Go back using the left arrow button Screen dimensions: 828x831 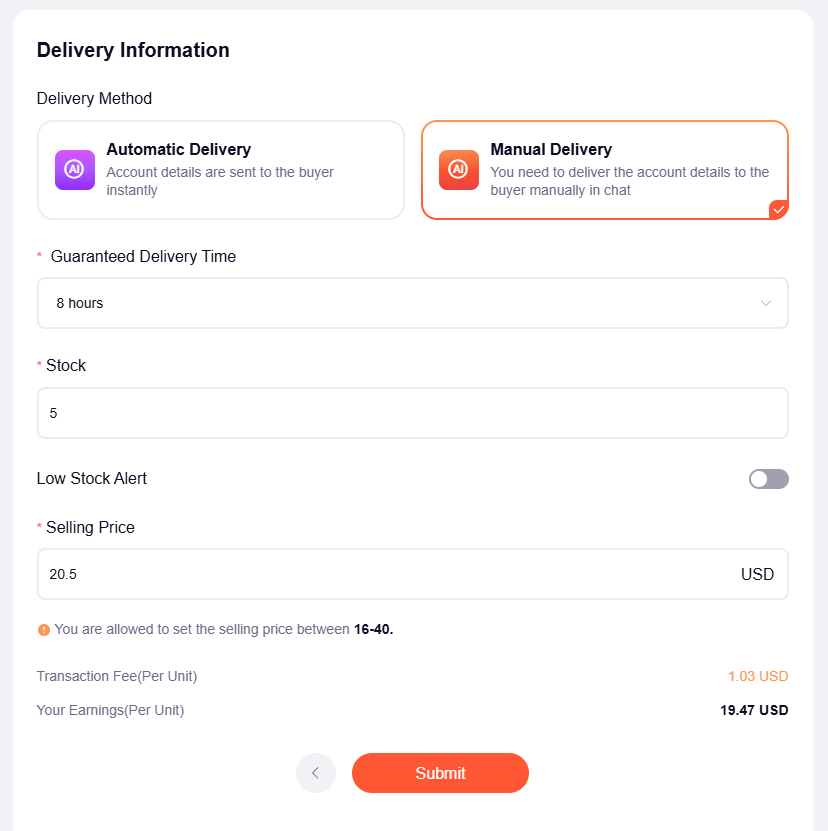click(316, 773)
